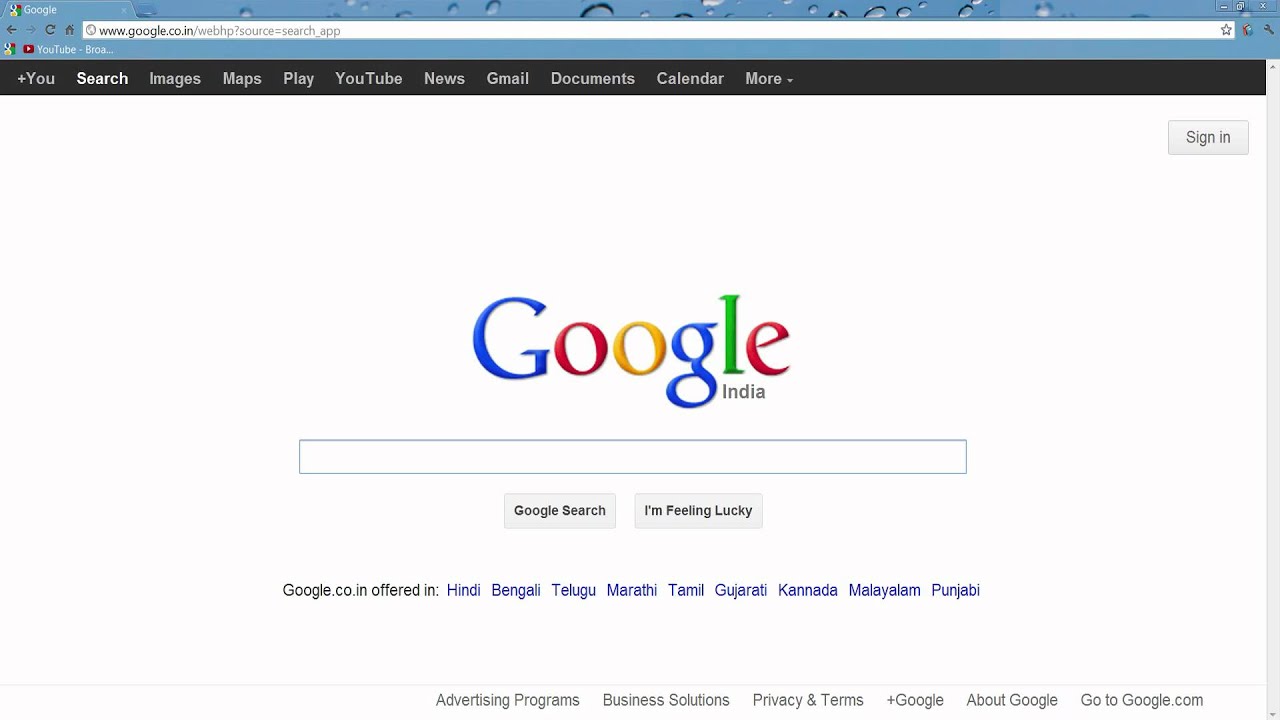Open the +Google footer link
1280x720 pixels.
pos(915,700)
